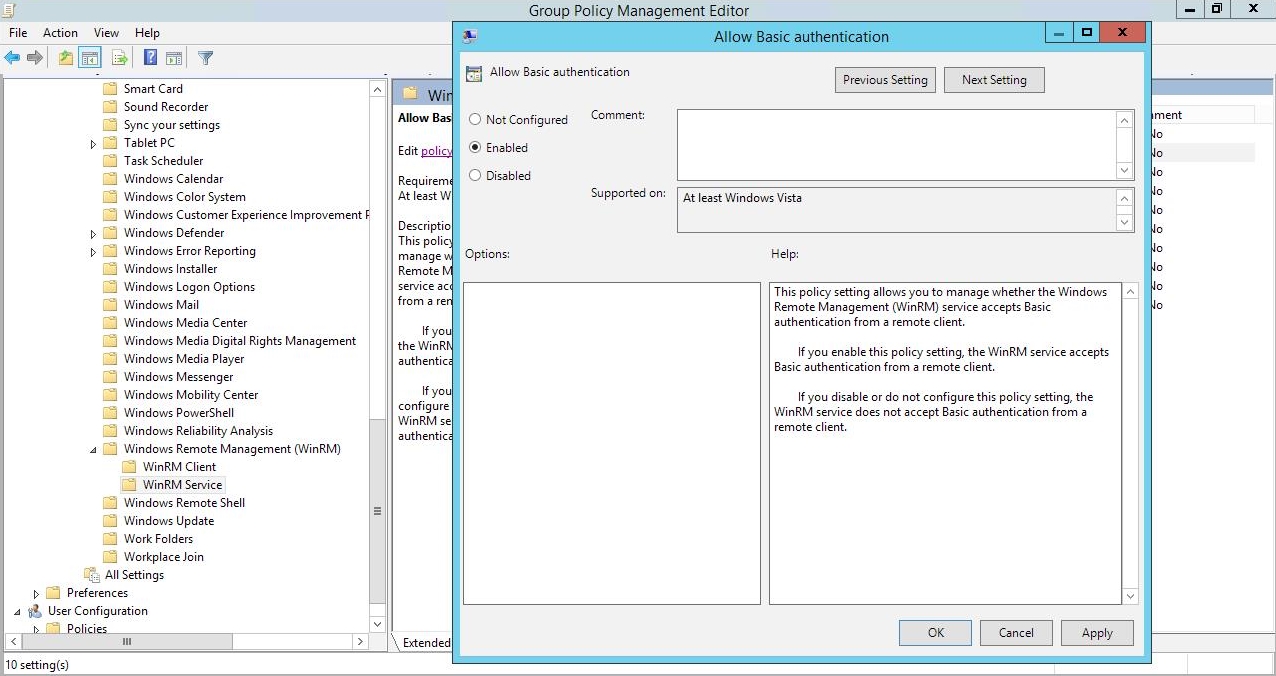Open Help via the question mark icon
The height and width of the screenshot is (676, 1276).
(x=150, y=58)
